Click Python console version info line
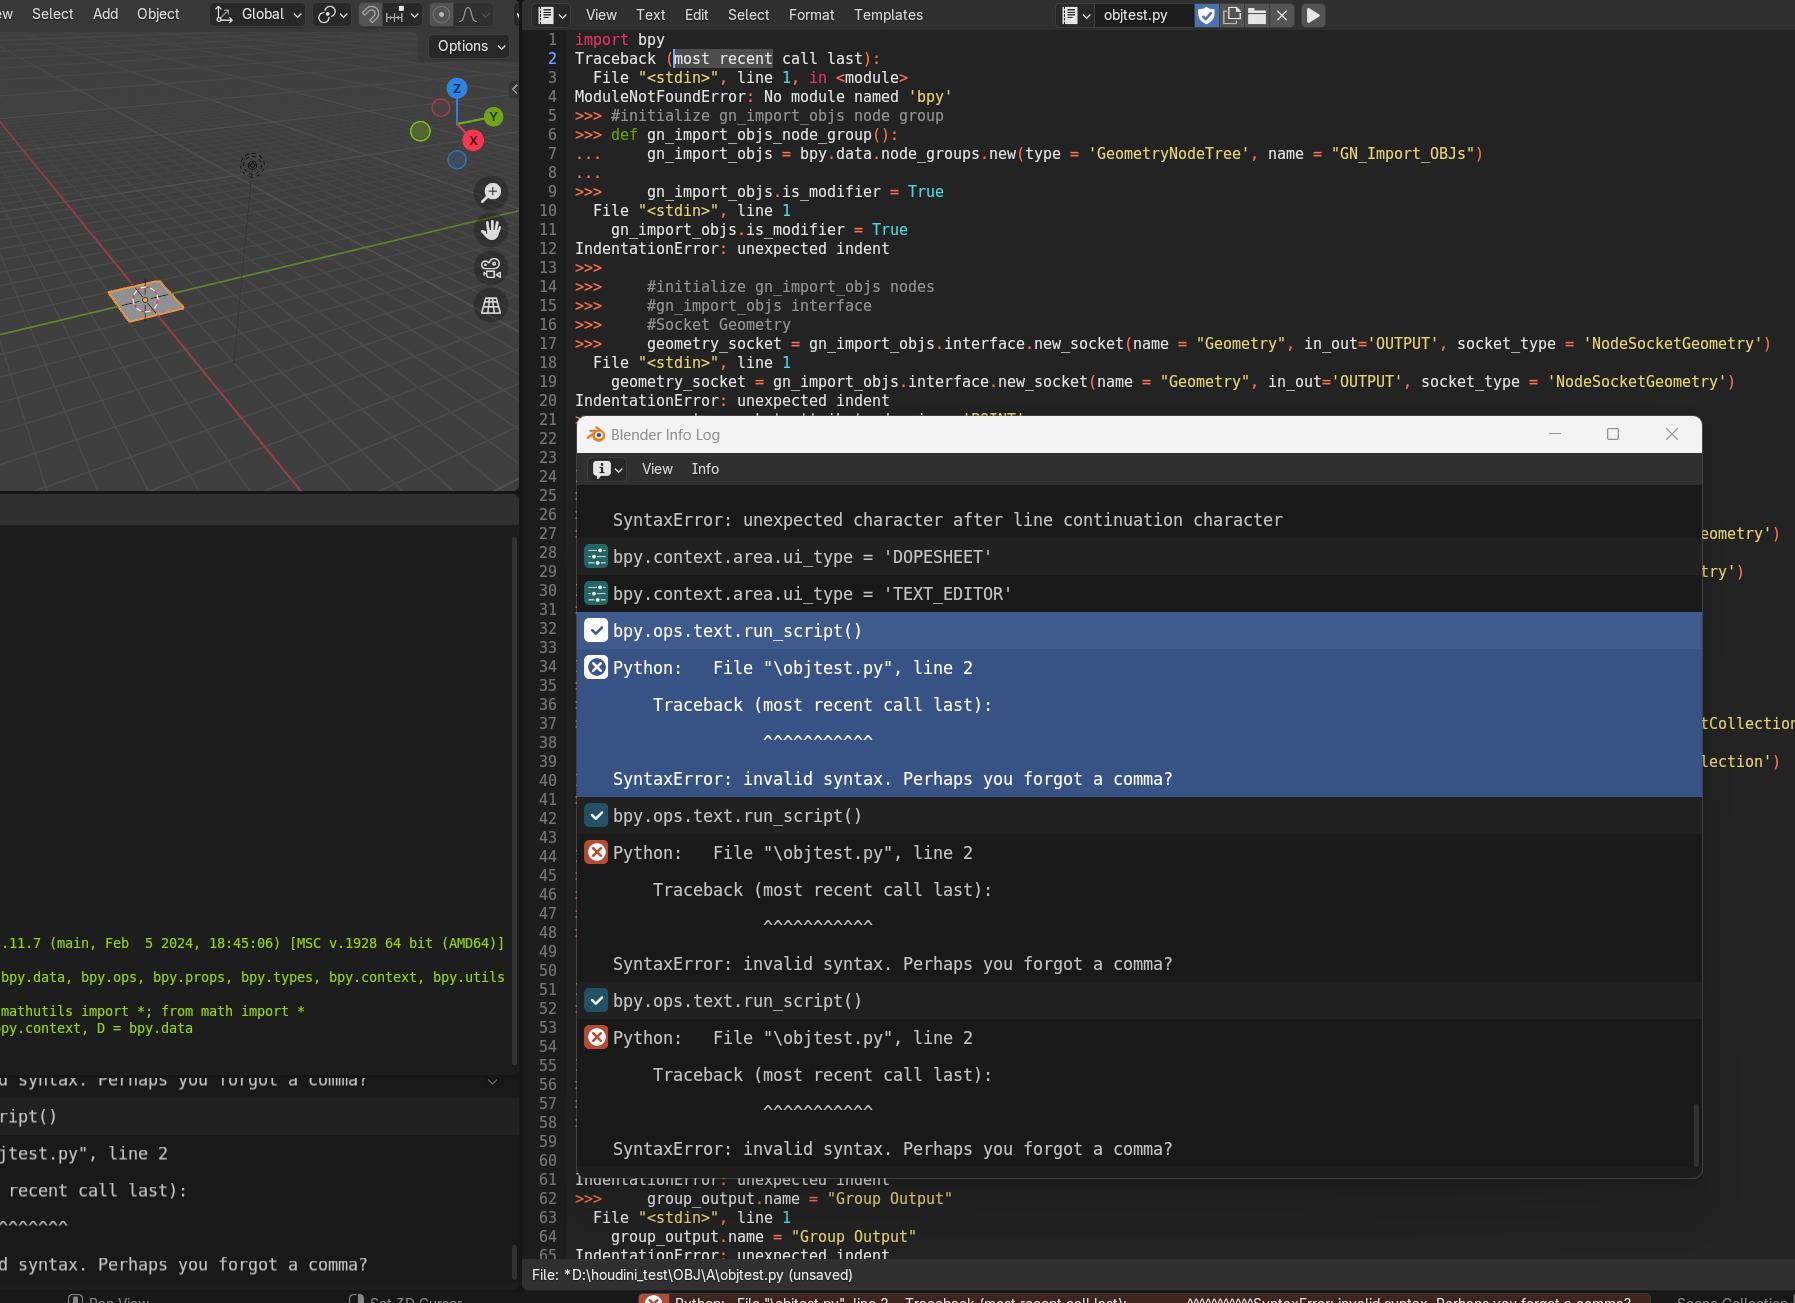Image resolution: width=1795 pixels, height=1303 pixels. coord(252,943)
